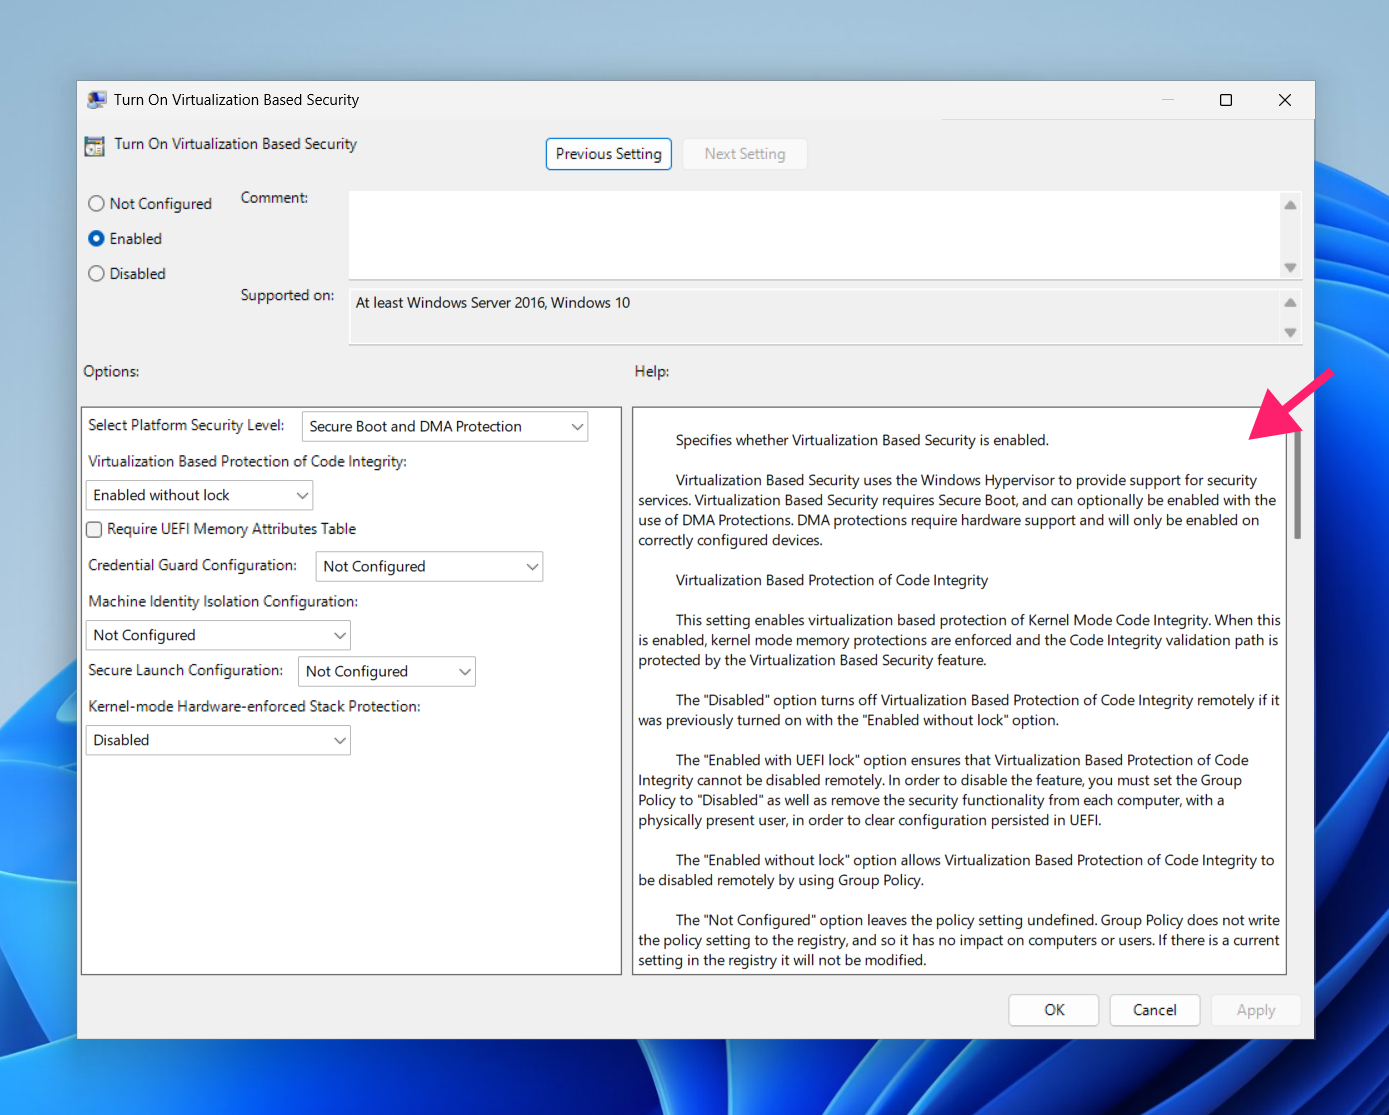Click Comment box scroll up arrow
This screenshot has height=1115, width=1389.
(1291, 205)
